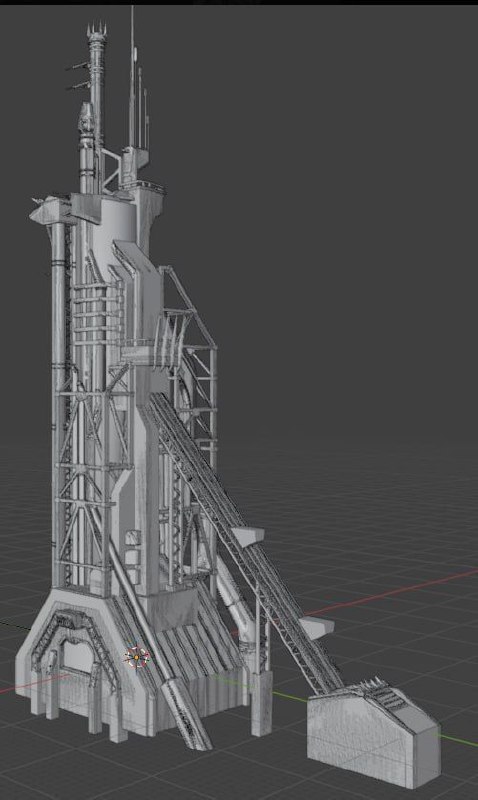478x800 pixels.
Task: Click the horizontal rung section of the tower
Action: (98, 310)
